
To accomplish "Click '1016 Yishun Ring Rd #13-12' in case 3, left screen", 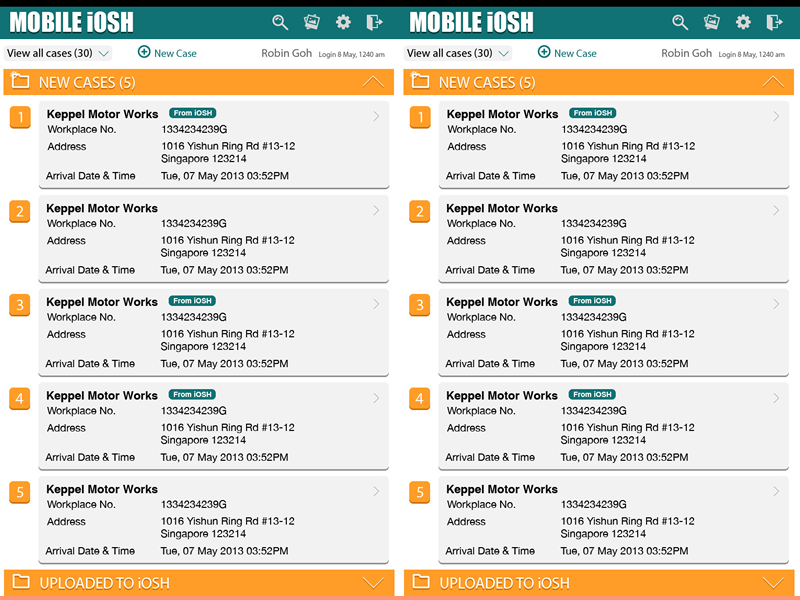I will [x=228, y=334].
